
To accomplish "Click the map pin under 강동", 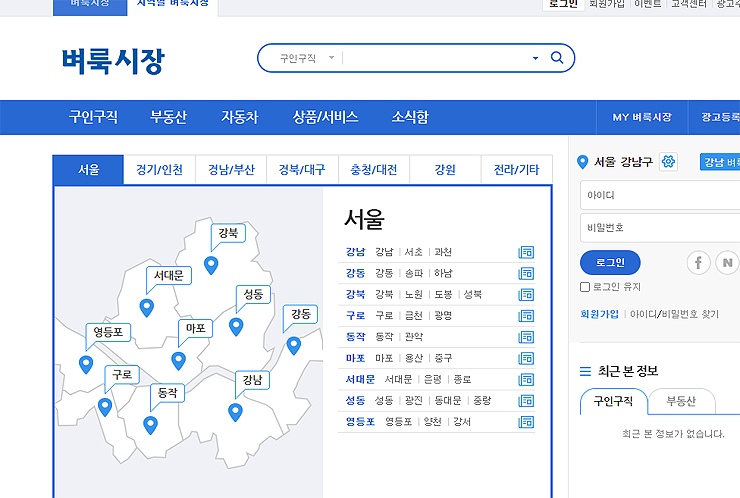I will click(294, 346).
